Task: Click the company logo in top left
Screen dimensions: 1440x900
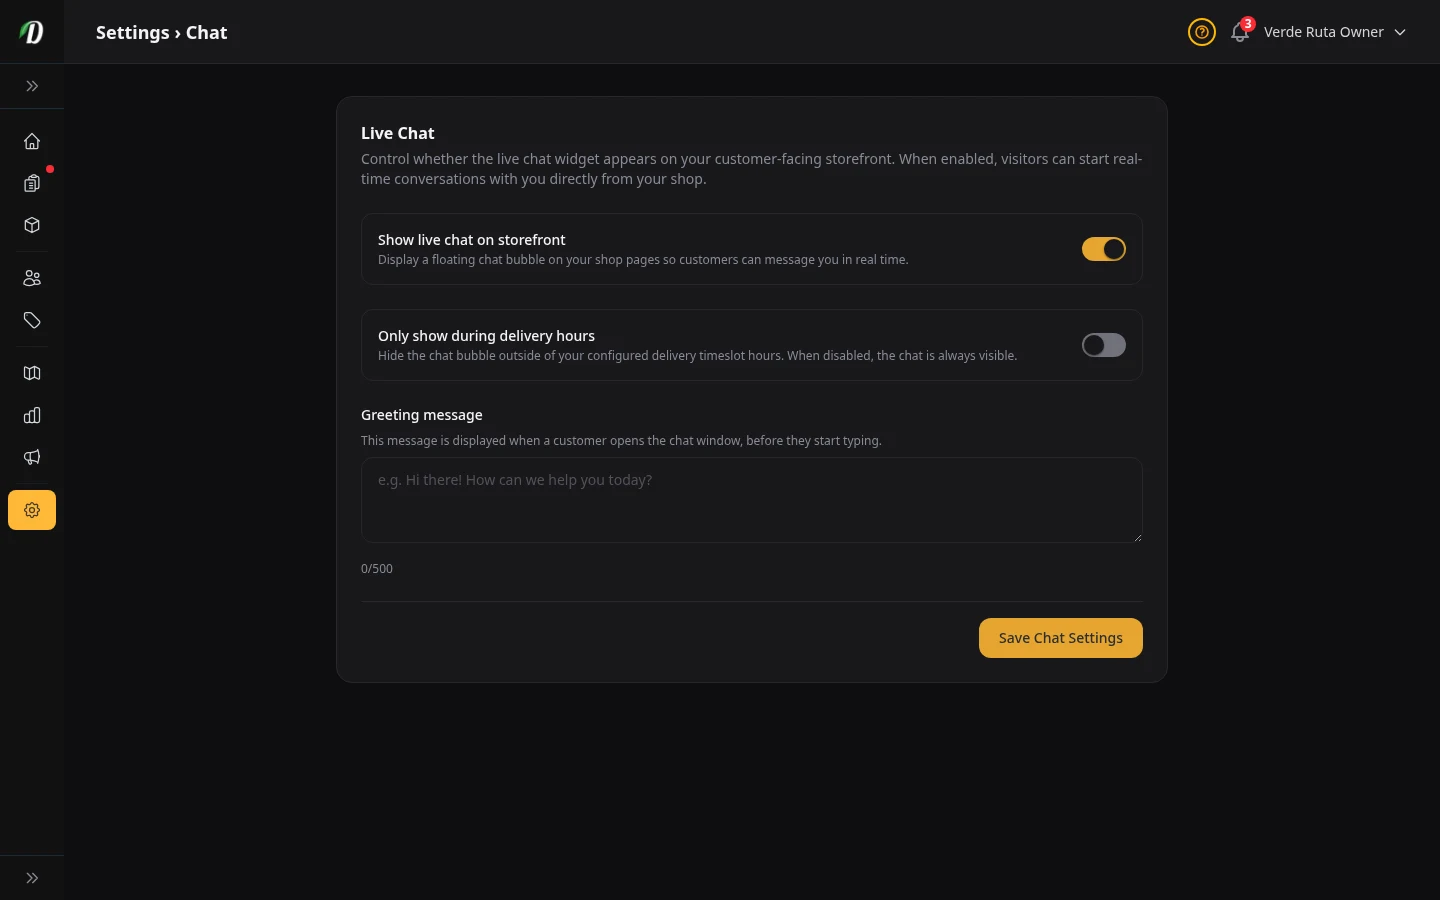Action: click(31, 31)
